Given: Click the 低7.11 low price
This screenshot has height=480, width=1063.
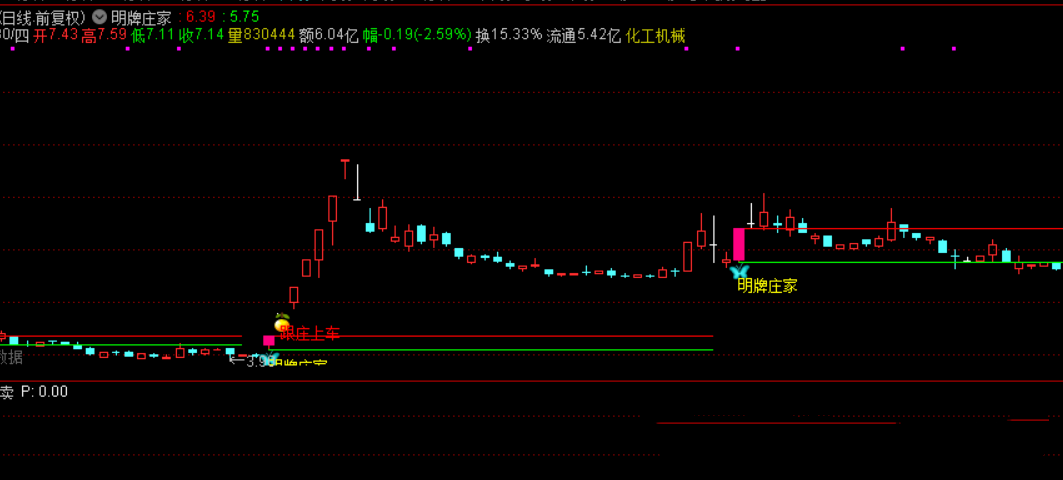Looking at the screenshot, I should coord(153,36).
